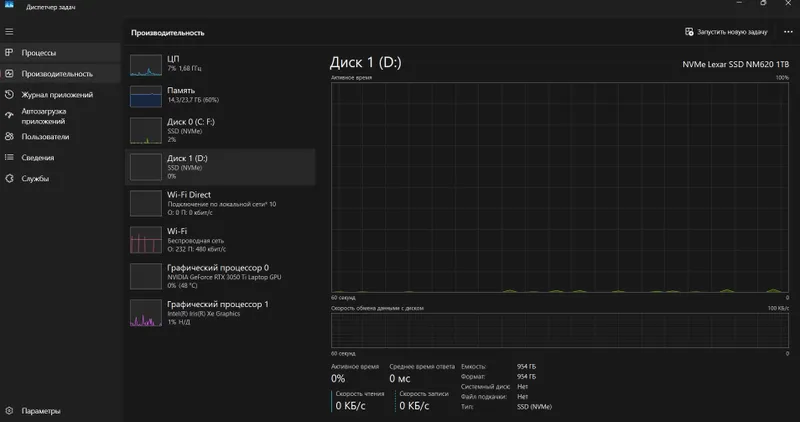Click the Скорость записи 0 КБ/с value

tap(414, 406)
